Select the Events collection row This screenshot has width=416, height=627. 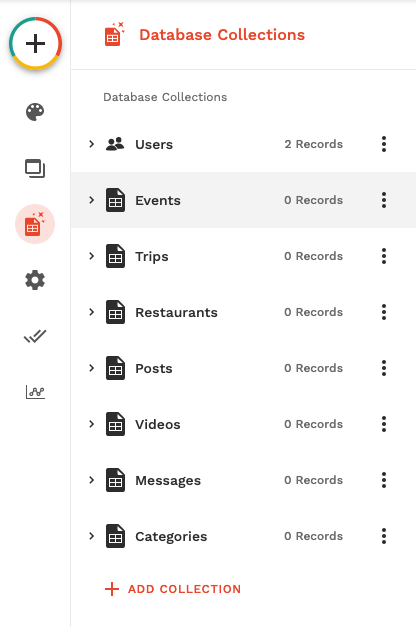point(243,200)
